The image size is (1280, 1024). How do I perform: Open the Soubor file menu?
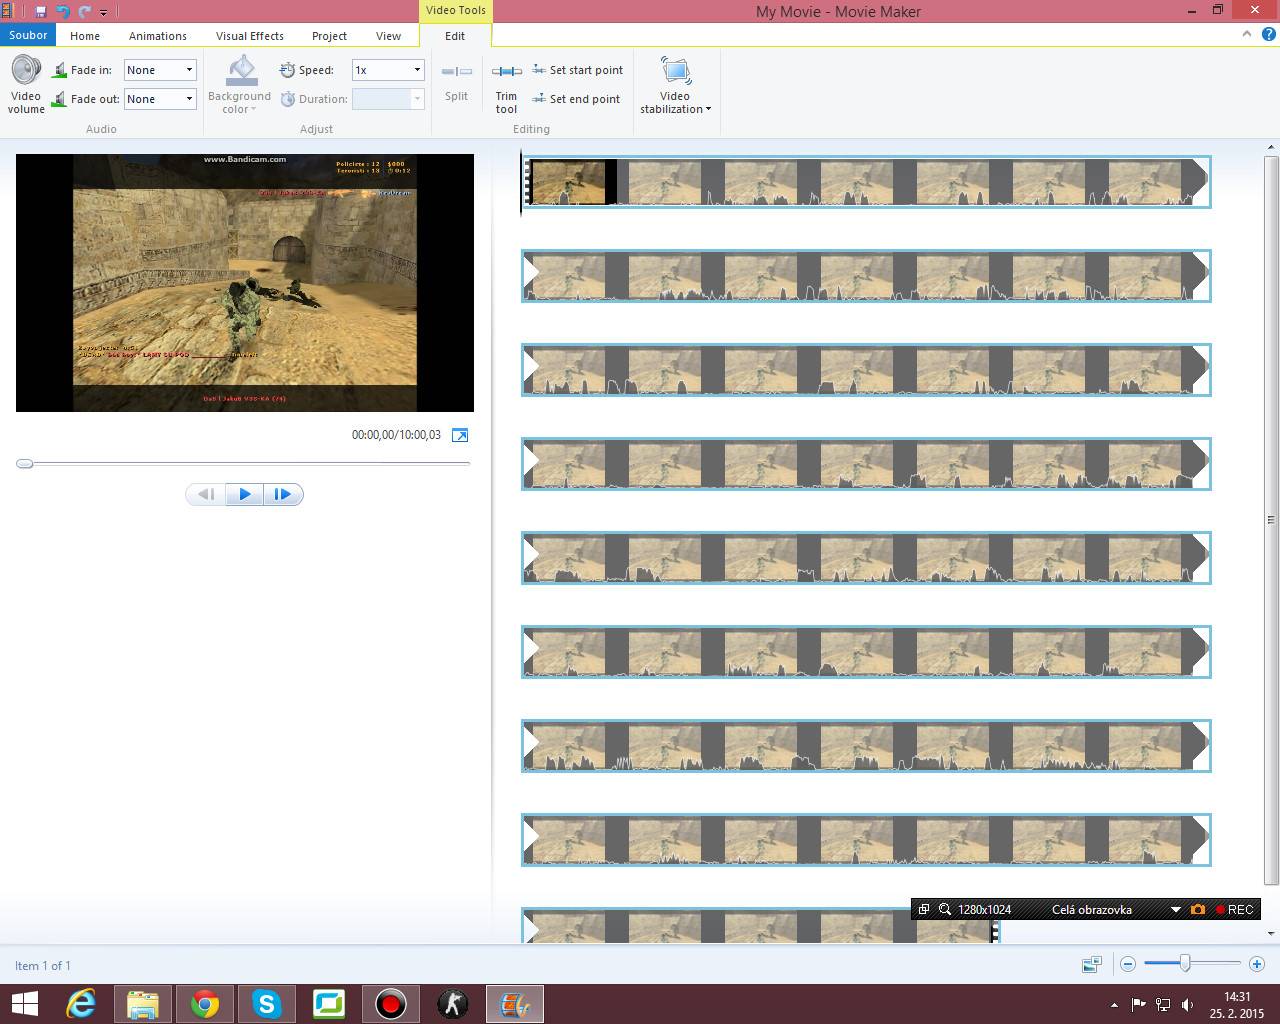(28, 35)
